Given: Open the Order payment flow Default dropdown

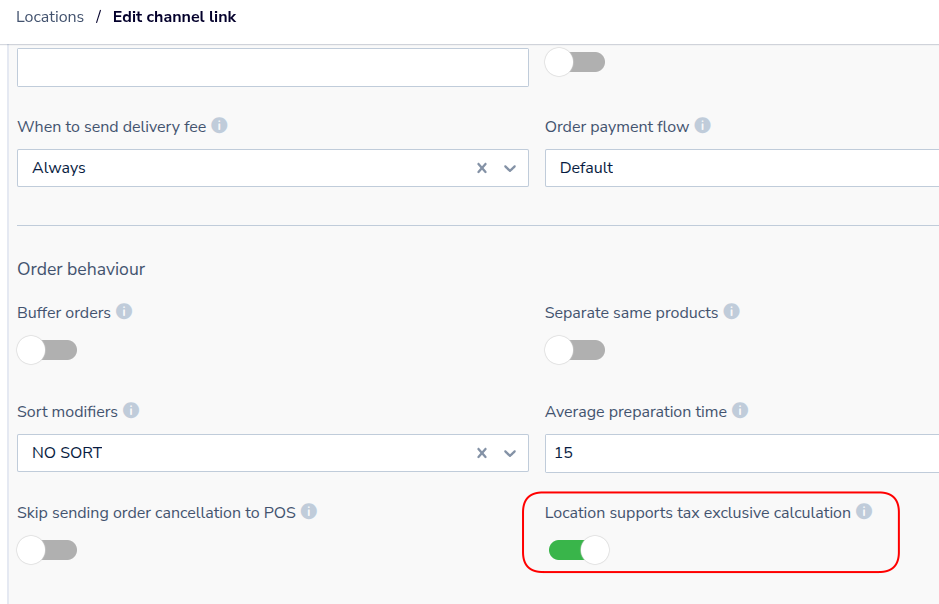Looking at the screenshot, I should [742, 168].
